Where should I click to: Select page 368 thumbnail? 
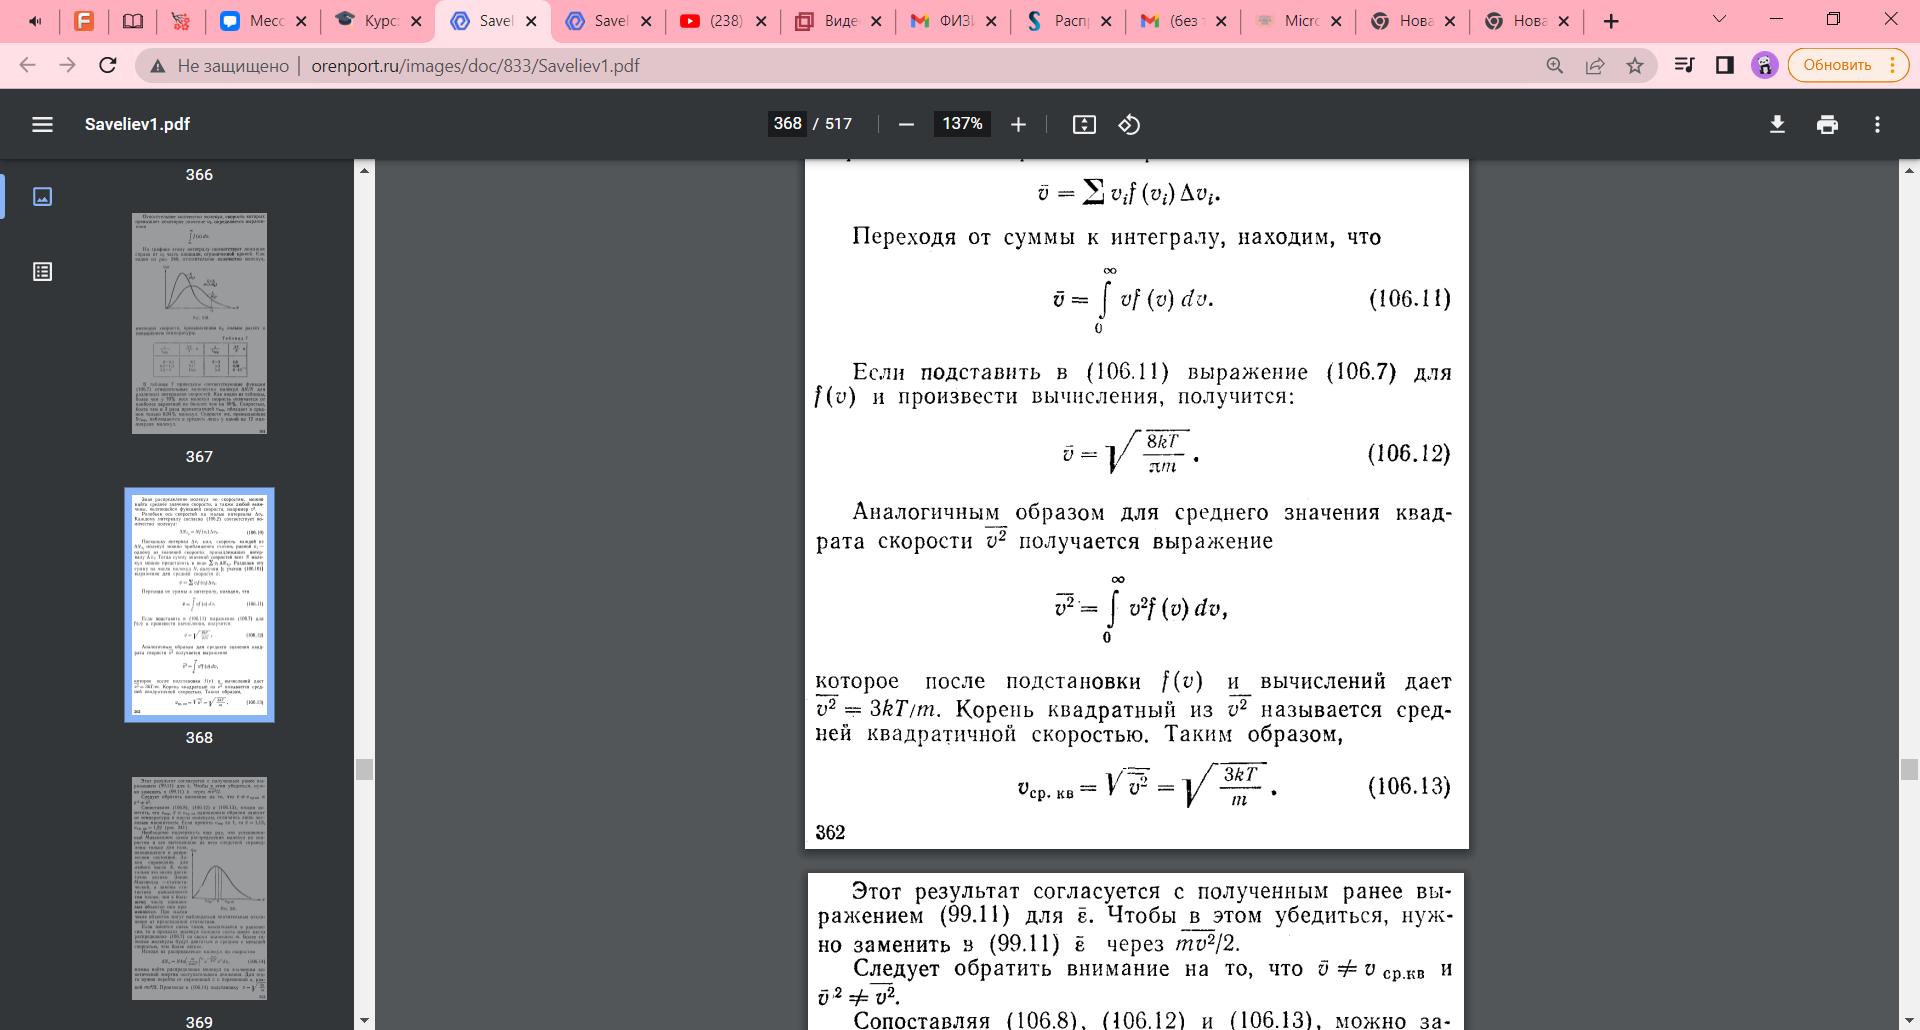click(199, 605)
